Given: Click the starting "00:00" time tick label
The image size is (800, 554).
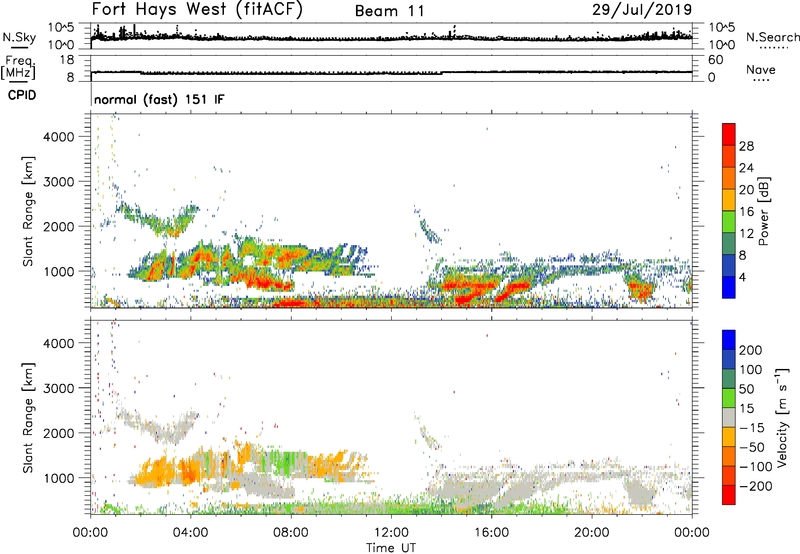Looking at the screenshot, I should pos(90,533).
